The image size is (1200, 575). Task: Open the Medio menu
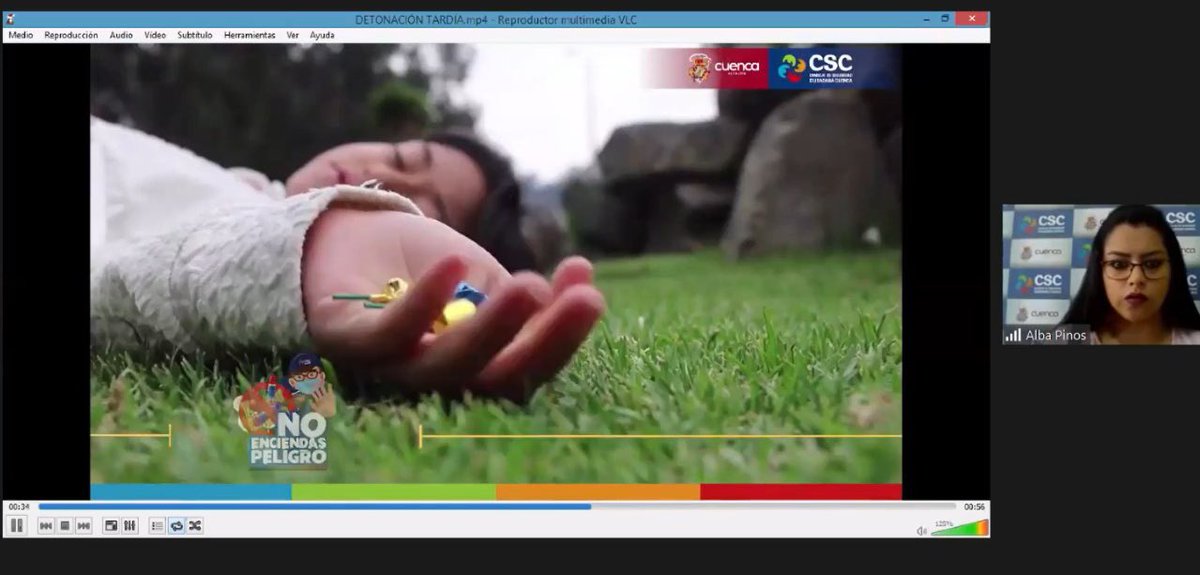(x=20, y=35)
